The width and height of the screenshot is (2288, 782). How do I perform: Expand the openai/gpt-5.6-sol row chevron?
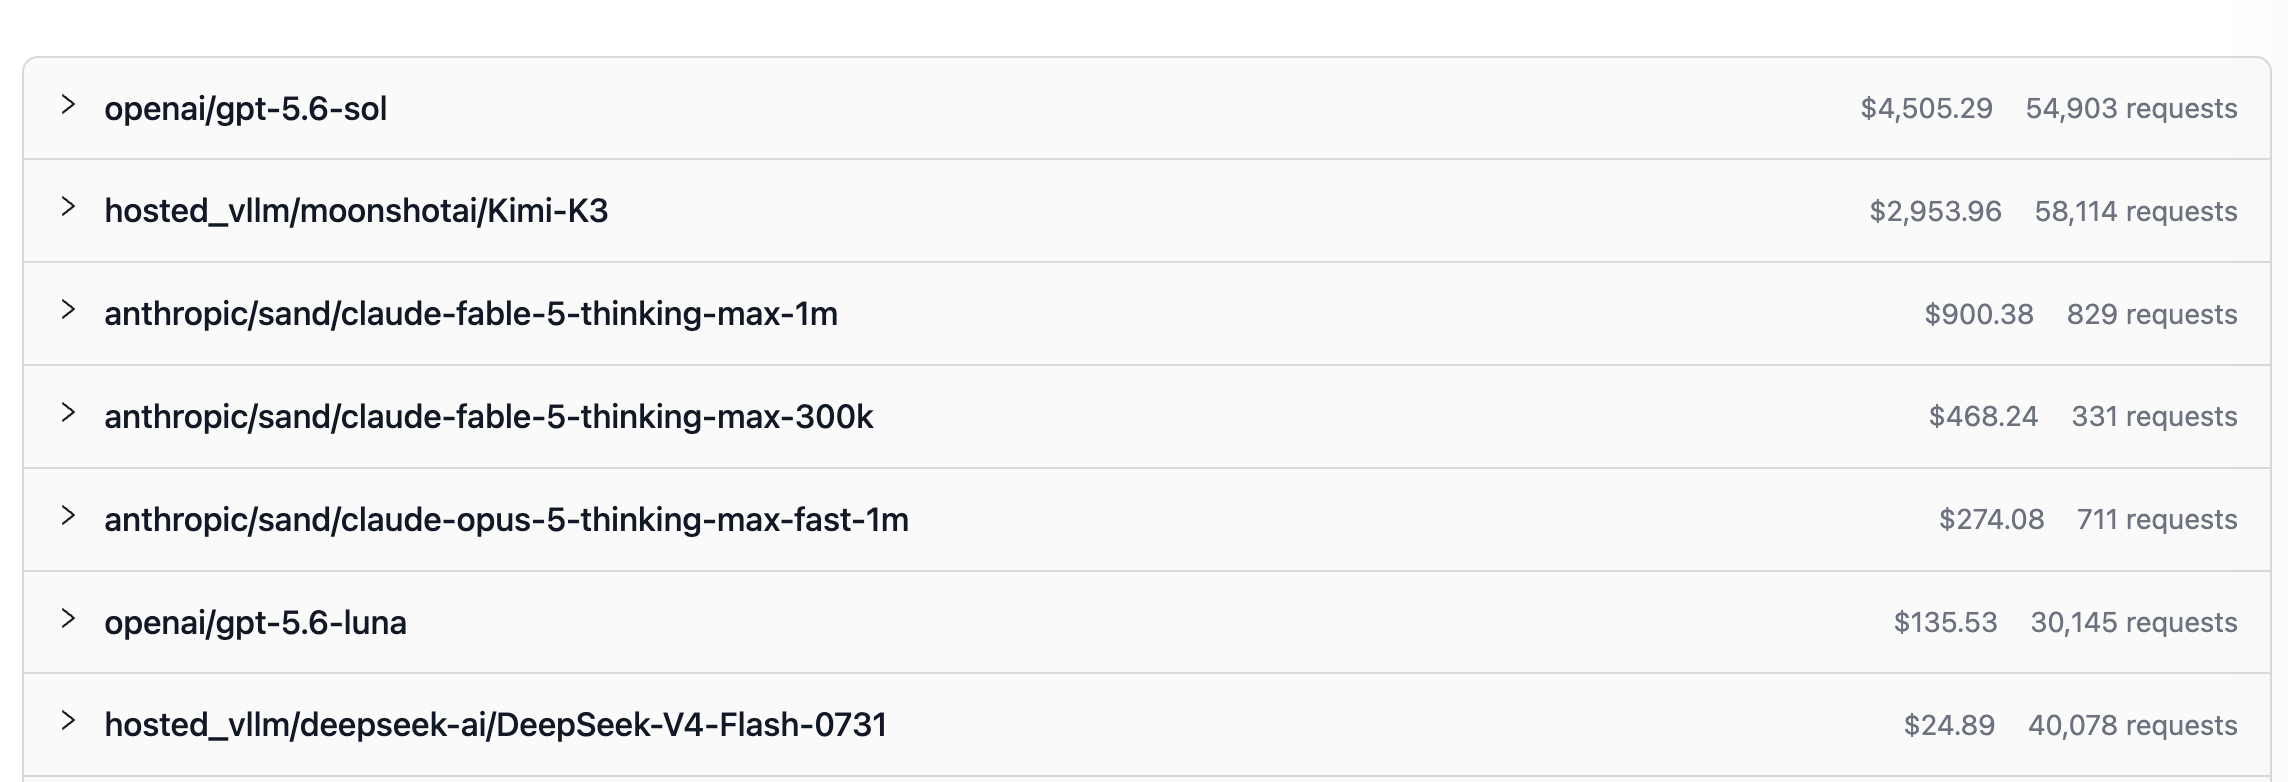(68, 104)
